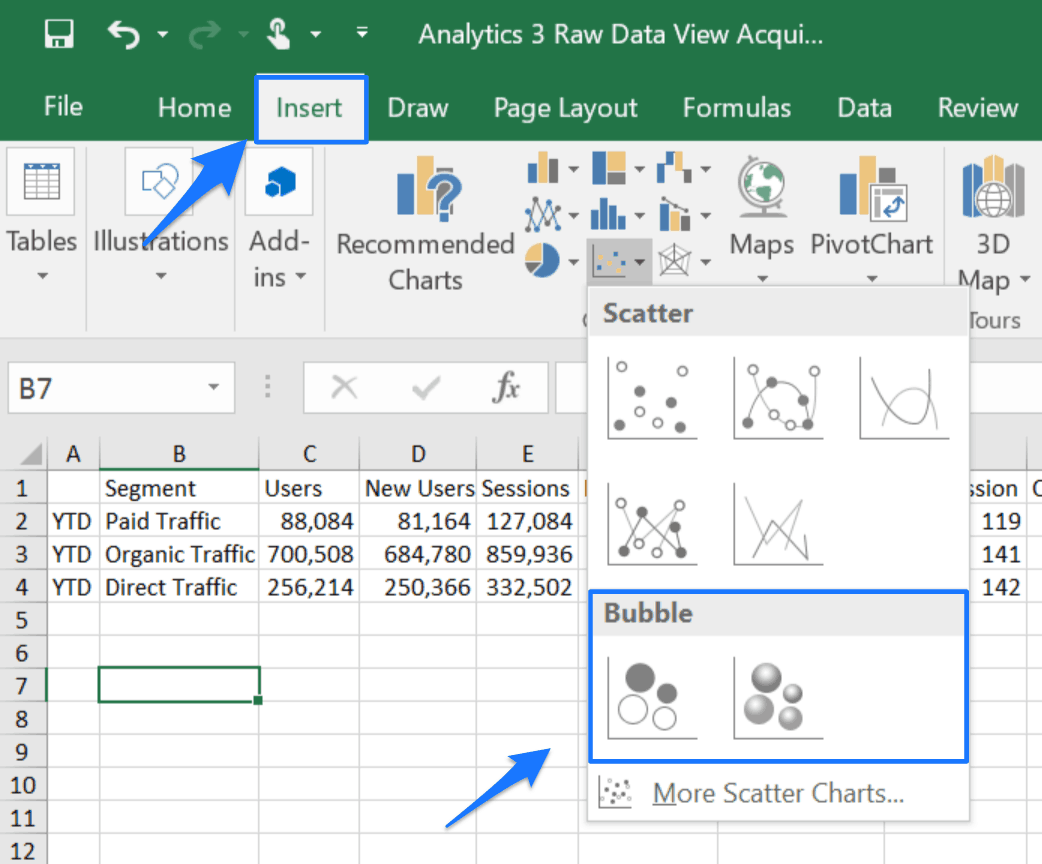
Task: Insert a surface or radar chart
Action: pos(675,261)
